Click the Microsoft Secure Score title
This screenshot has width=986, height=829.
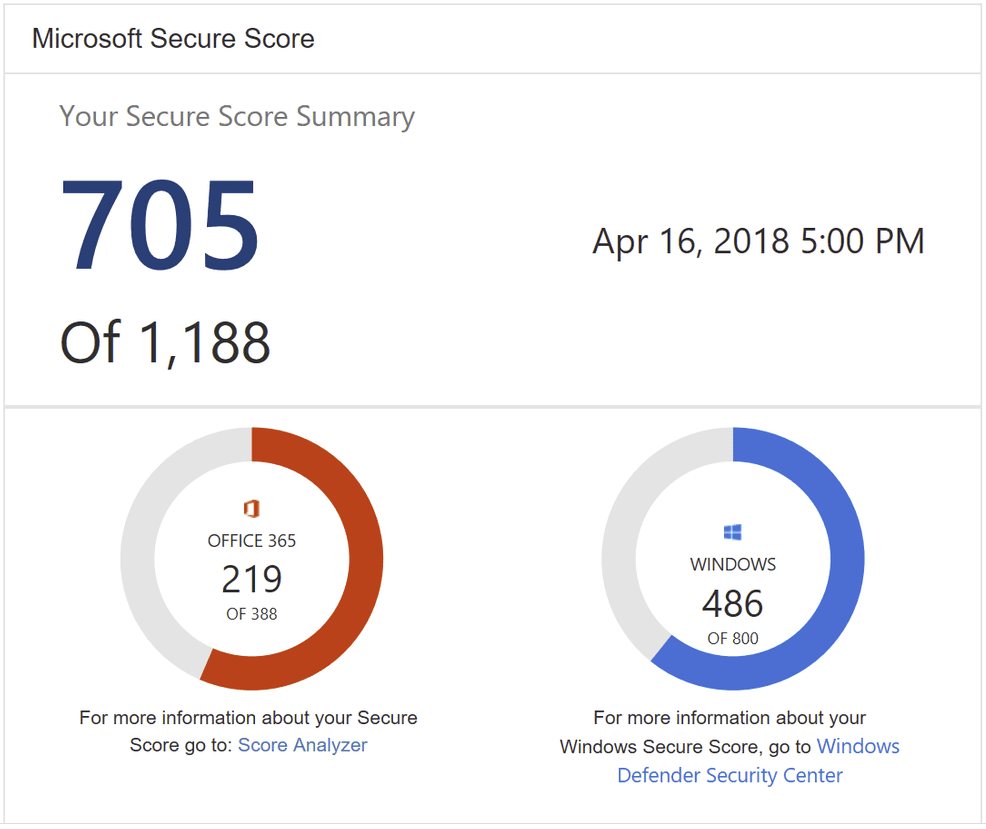point(173,38)
